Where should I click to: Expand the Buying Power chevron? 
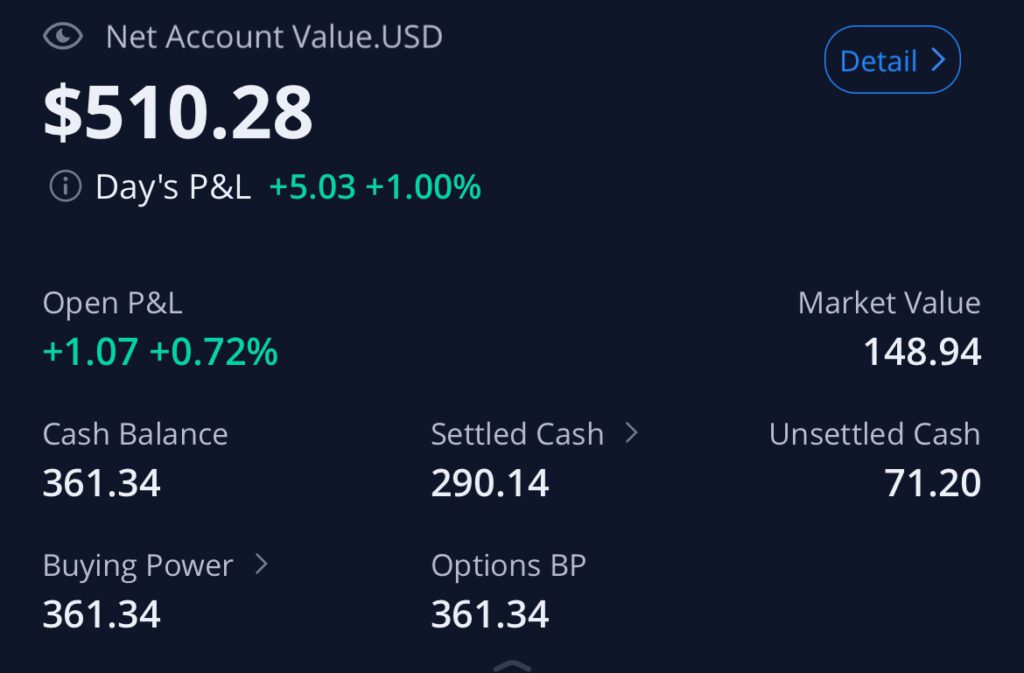point(261,564)
